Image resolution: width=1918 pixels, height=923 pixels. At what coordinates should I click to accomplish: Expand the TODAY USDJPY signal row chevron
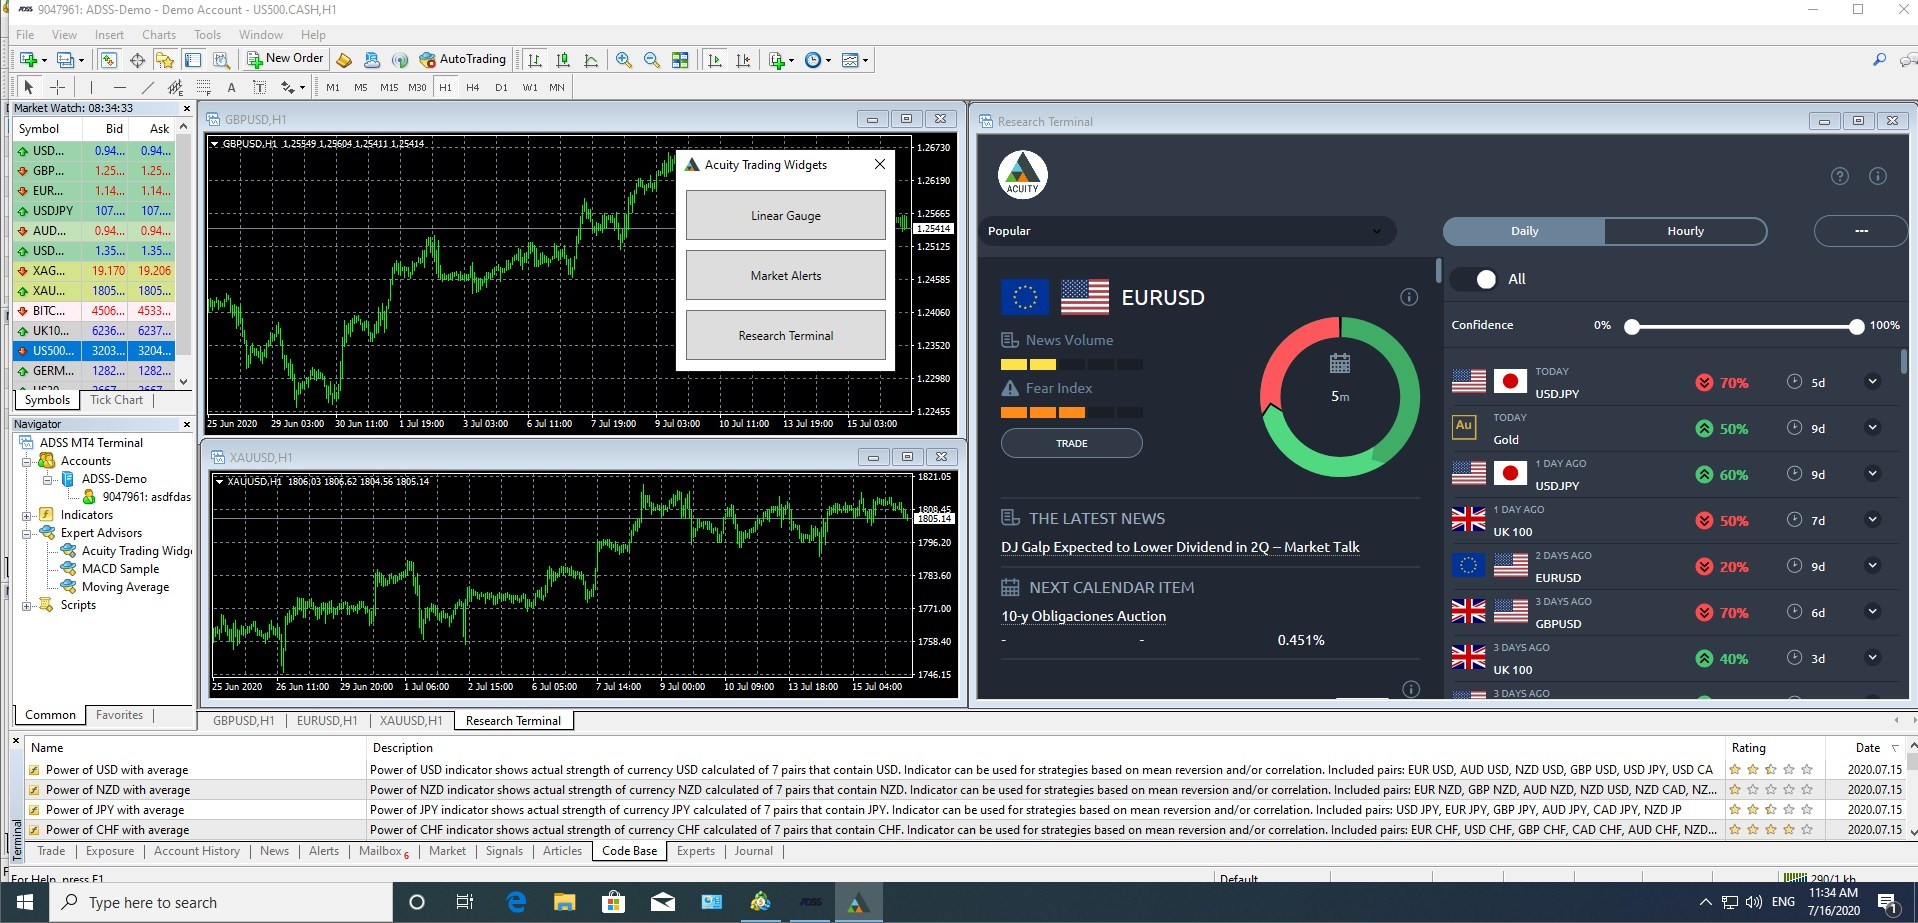[1872, 382]
